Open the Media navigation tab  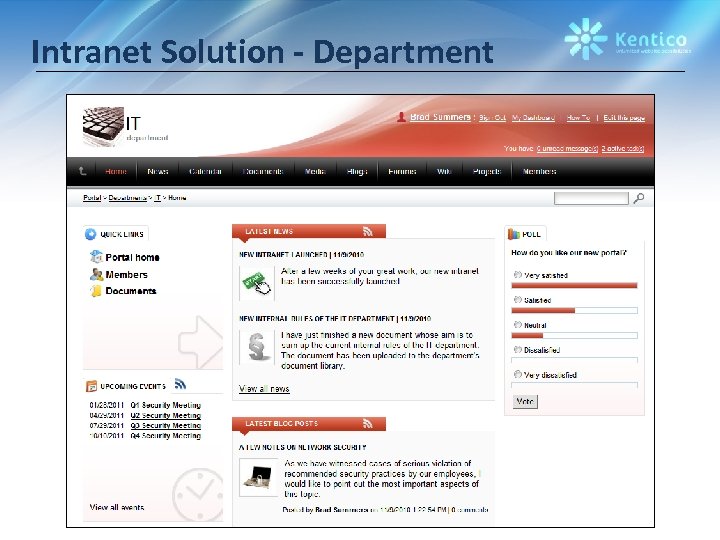click(x=315, y=171)
